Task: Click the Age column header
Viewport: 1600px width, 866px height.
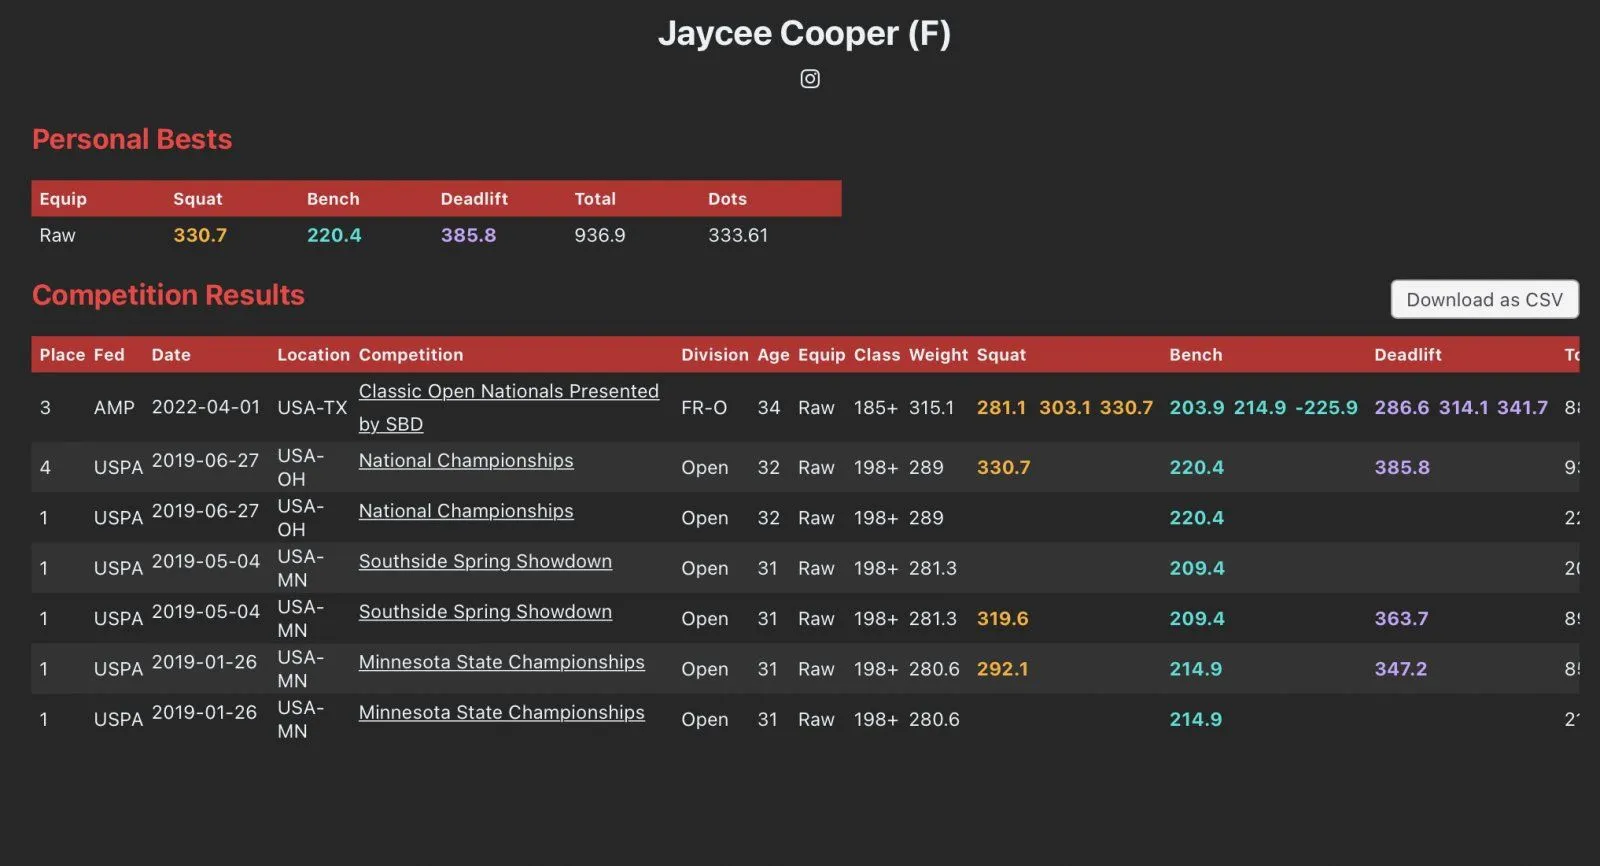Action: pos(773,355)
